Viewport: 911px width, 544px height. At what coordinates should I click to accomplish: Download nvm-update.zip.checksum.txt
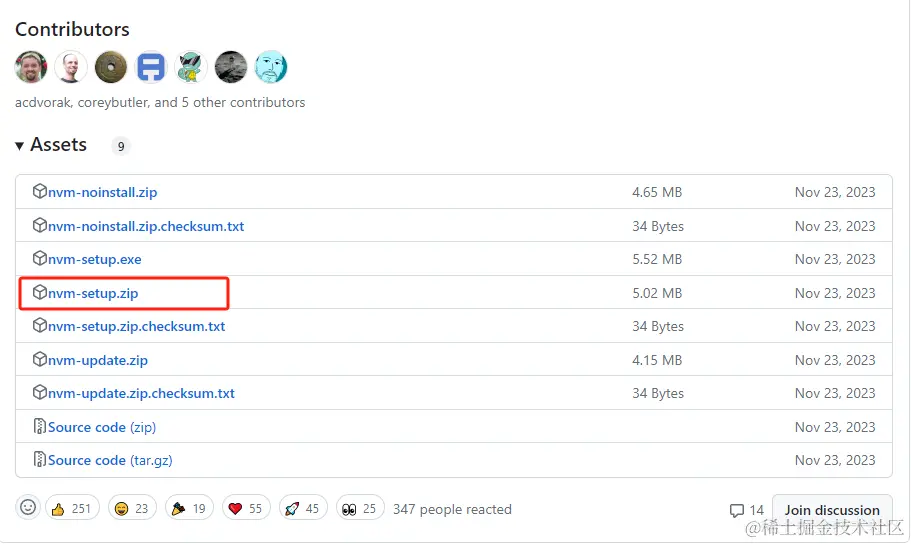click(141, 393)
